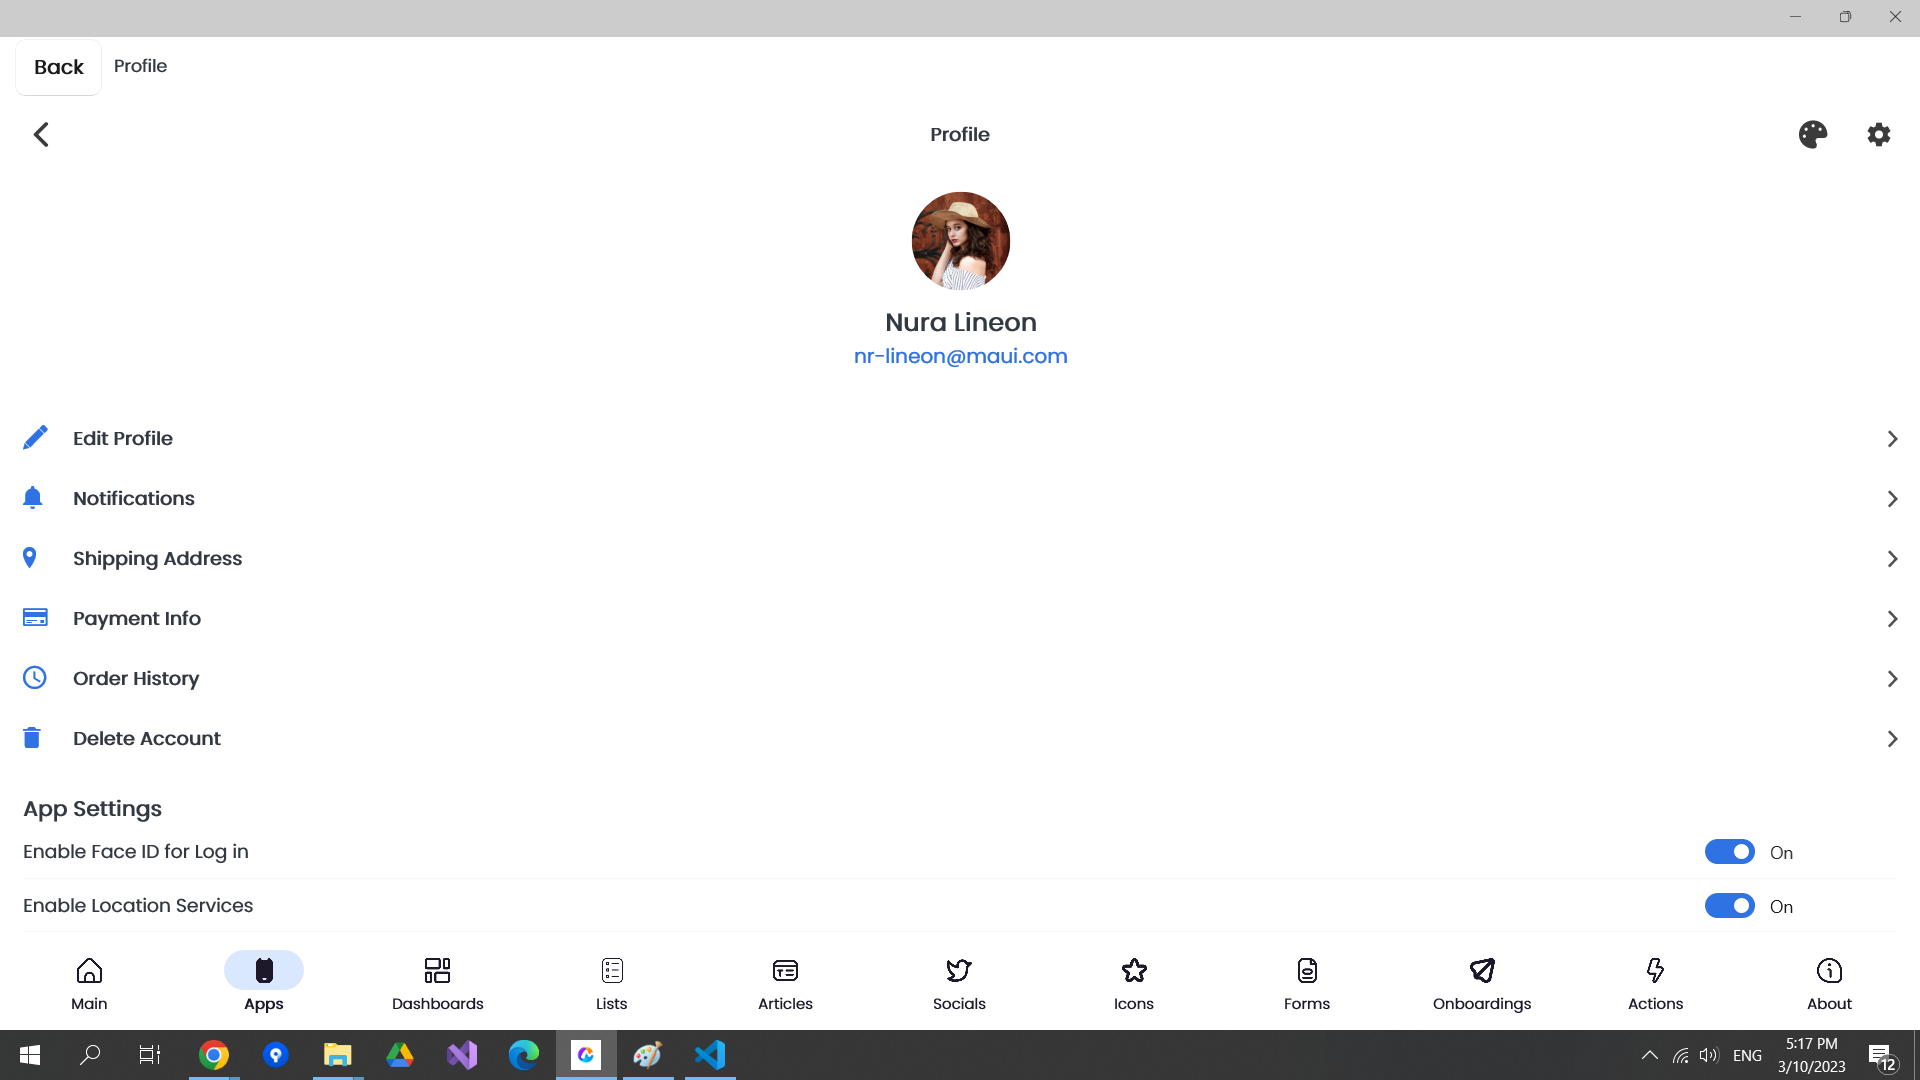Switch to the Onboardings tab
Image resolution: width=1920 pixels, height=1080 pixels.
coord(1481,983)
